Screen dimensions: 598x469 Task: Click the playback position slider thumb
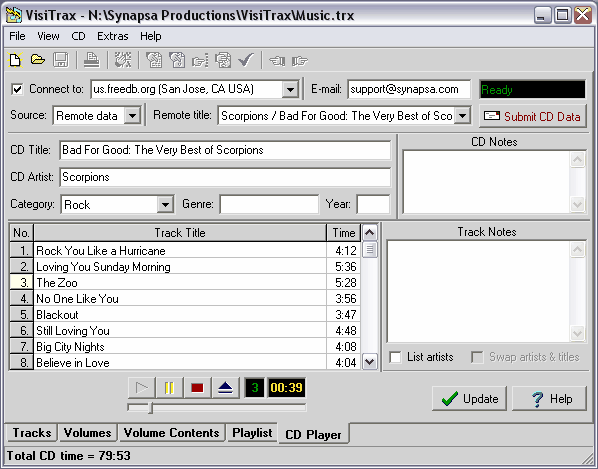(x=151, y=408)
